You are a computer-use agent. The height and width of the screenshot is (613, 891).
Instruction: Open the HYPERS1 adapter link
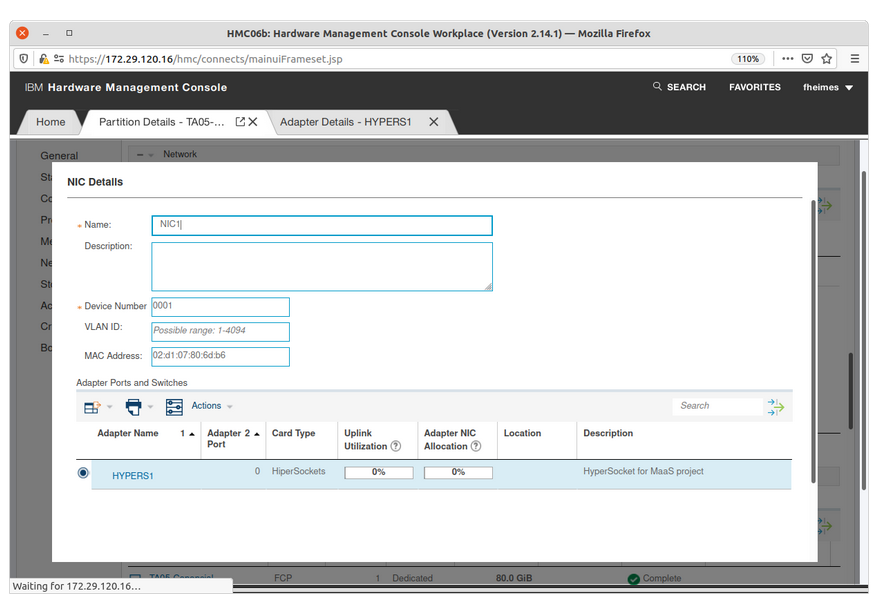click(133, 476)
